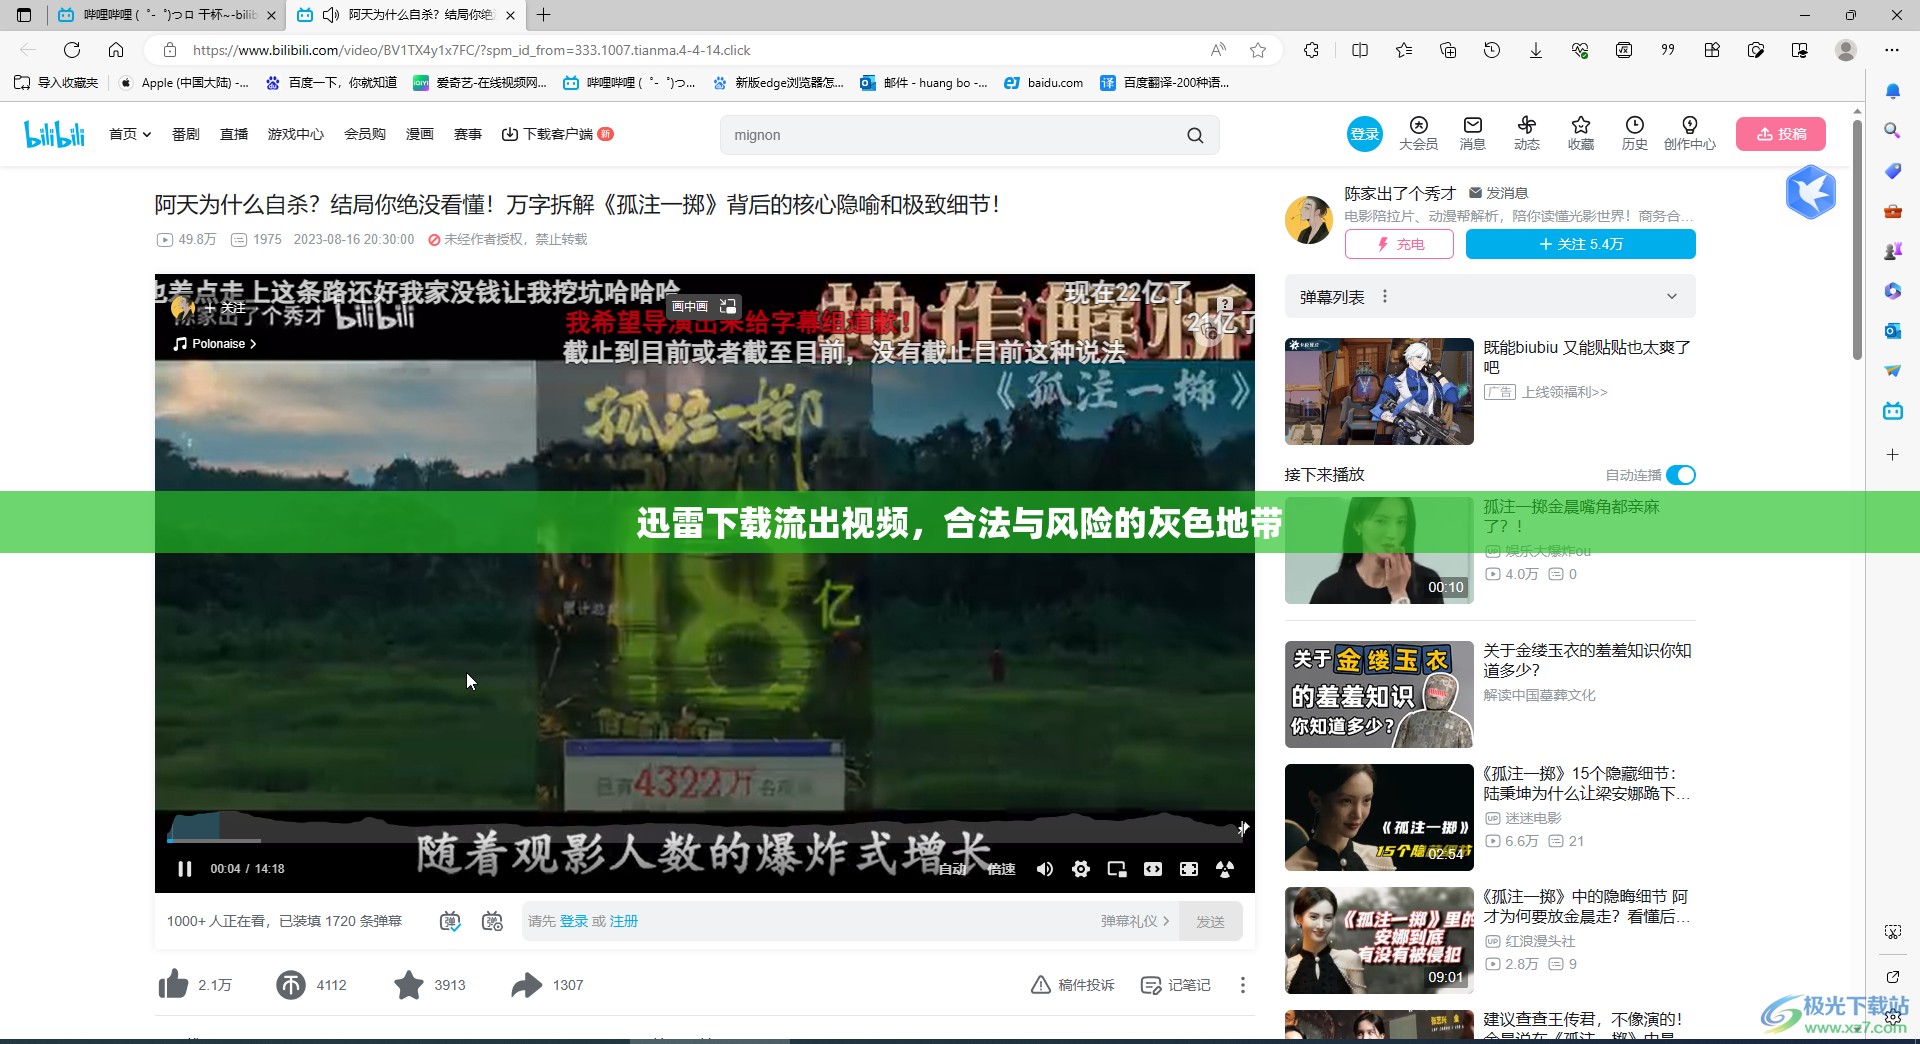Open 赛事 section

(x=468, y=134)
